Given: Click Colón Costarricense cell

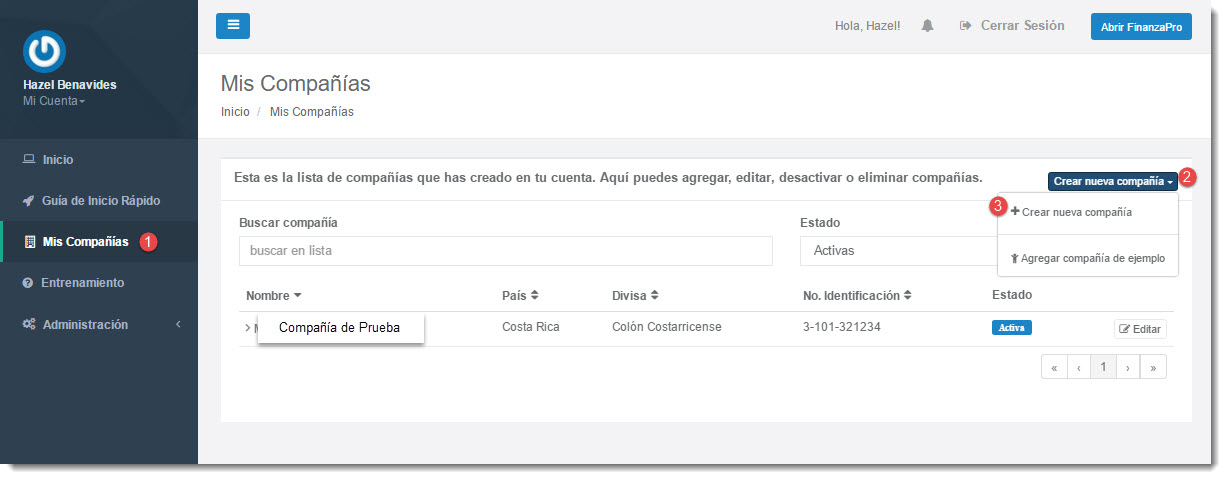Looking at the screenshot, I should coord(667,327).
